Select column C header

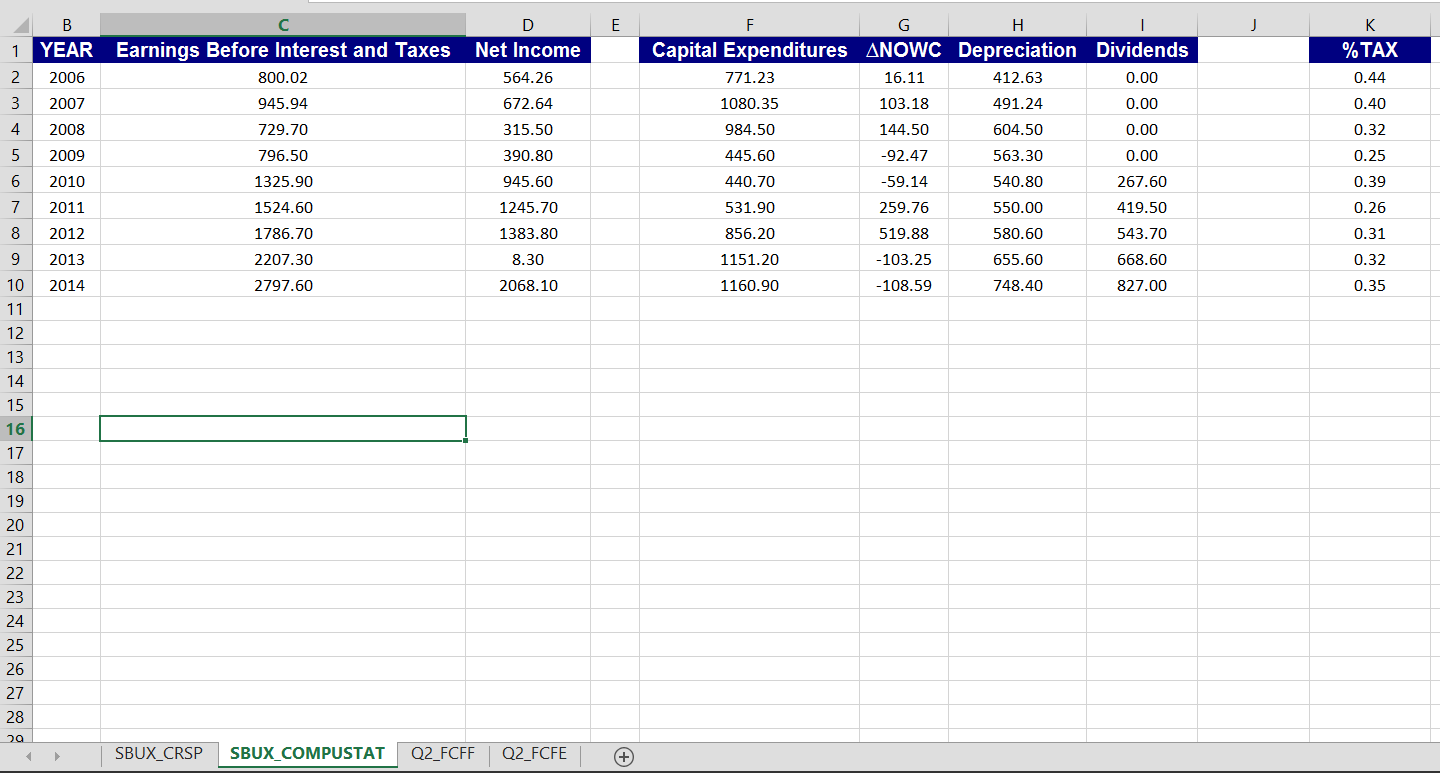(x=282, y=23)
